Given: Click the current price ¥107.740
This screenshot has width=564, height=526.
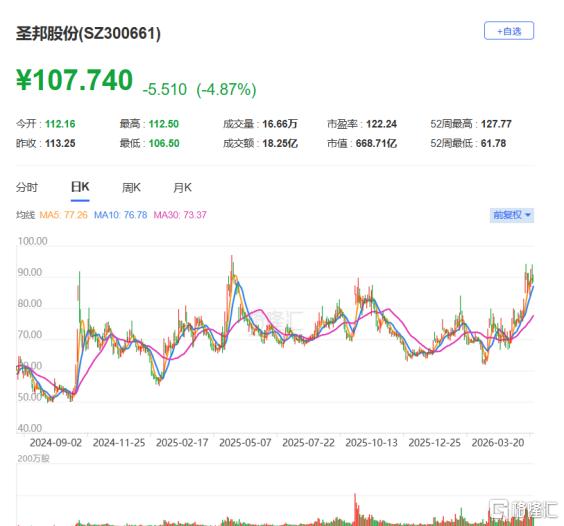Looking at the screenshot, I should [74, 80].
